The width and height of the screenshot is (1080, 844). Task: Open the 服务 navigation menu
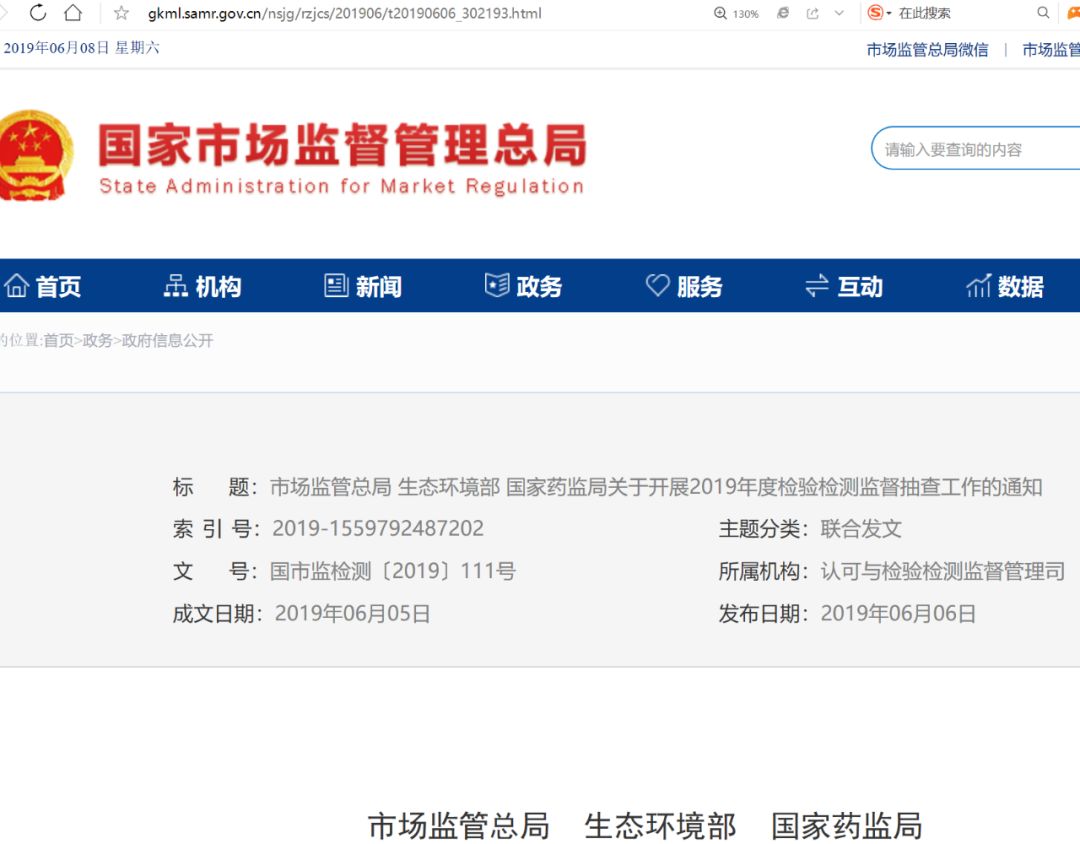[x=700, y=286]
